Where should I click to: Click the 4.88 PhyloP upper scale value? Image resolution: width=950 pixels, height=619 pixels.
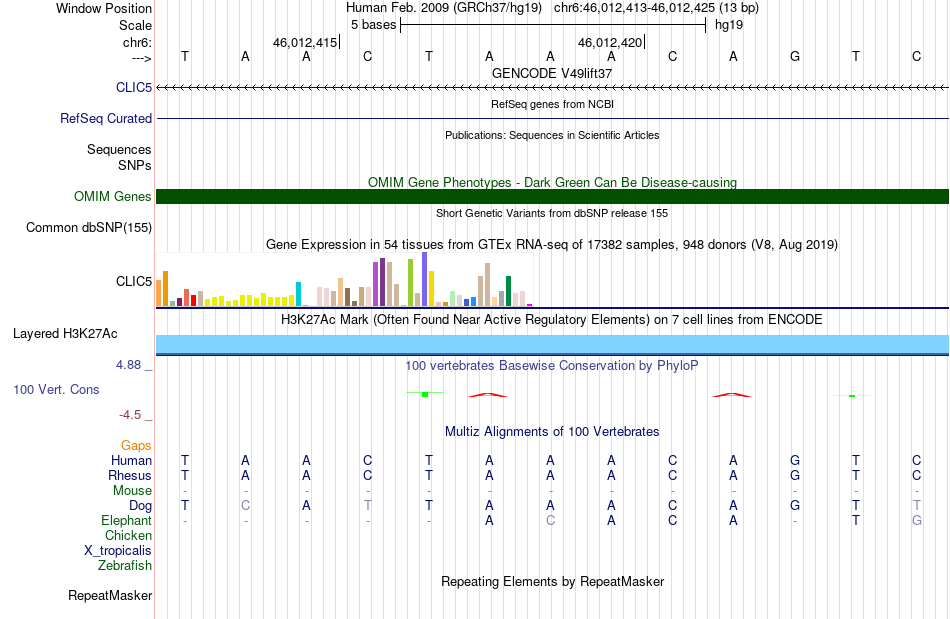(x=128, y=365)
